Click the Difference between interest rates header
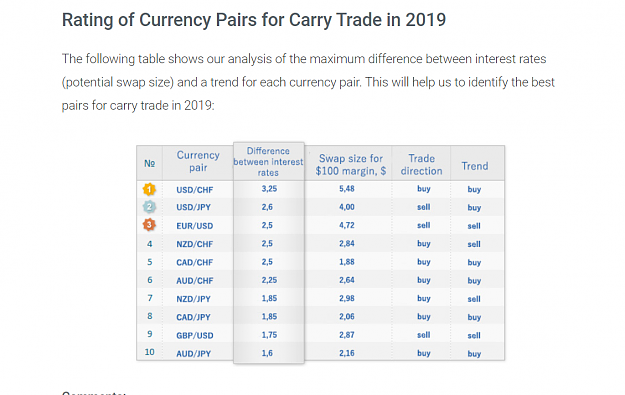 tap(268, 162)
